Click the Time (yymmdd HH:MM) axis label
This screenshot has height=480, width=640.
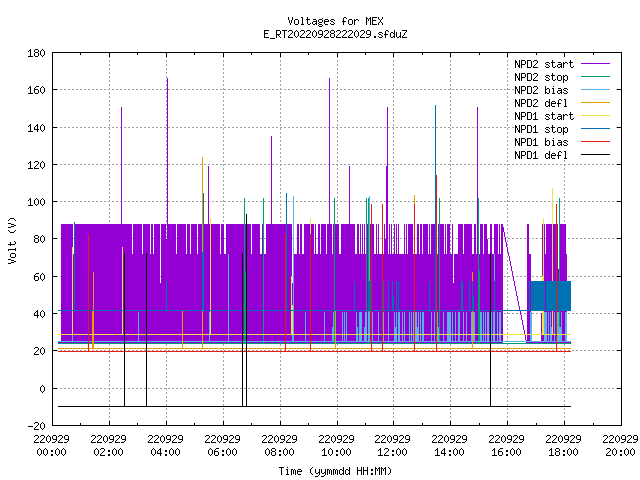tap(335, 471)
